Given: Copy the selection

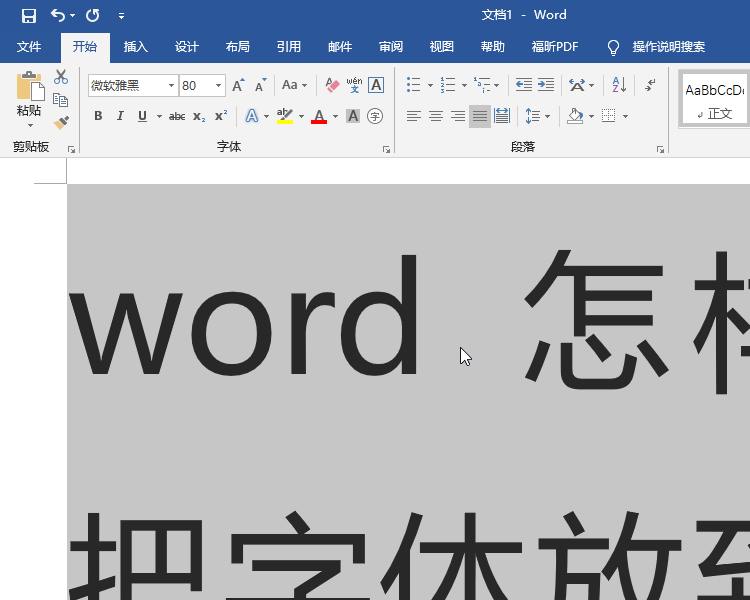Looking at the screenshot, I should point(61,100).
